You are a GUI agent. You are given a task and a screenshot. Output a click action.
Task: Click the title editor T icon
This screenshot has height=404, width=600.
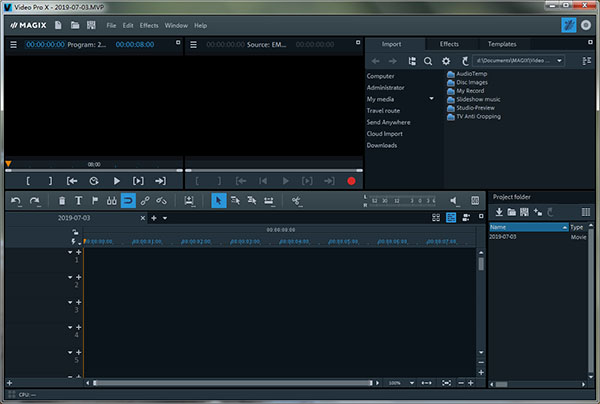(x=78, y=200)
